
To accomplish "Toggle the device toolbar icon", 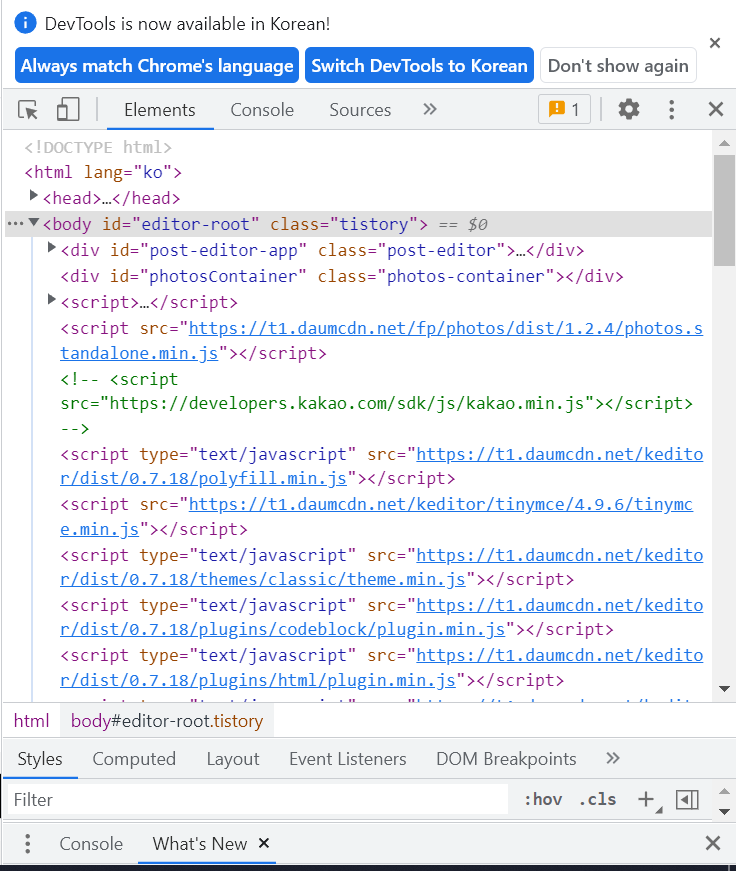I will (68, 109).
